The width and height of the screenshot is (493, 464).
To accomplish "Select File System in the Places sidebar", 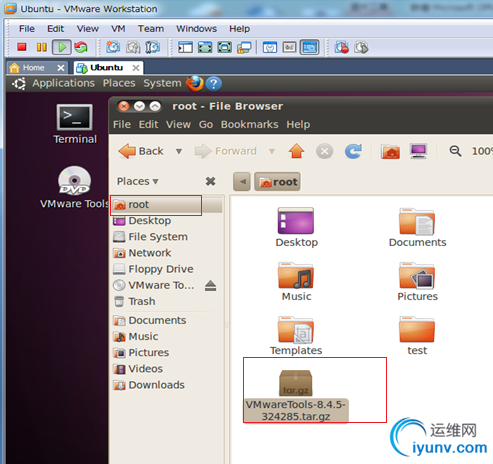I will [x=167, y=237].
